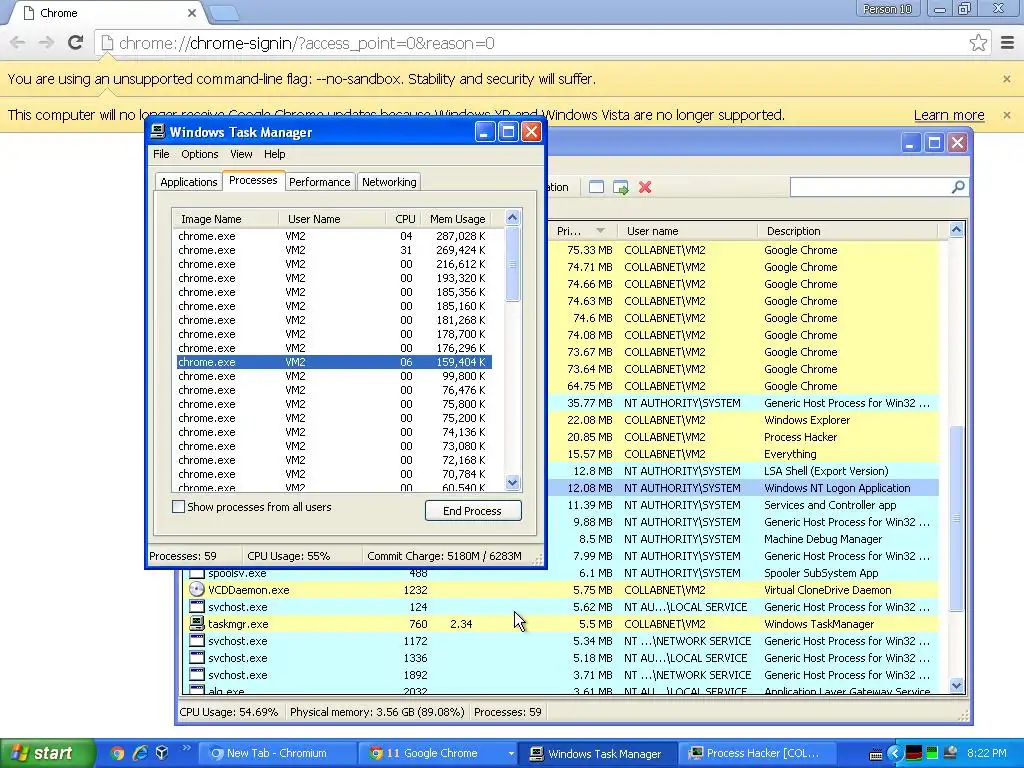Click the Process Hacker list scrollbar thumb
Viewport: 1024px width, 768px height.
tap(956, 519)
